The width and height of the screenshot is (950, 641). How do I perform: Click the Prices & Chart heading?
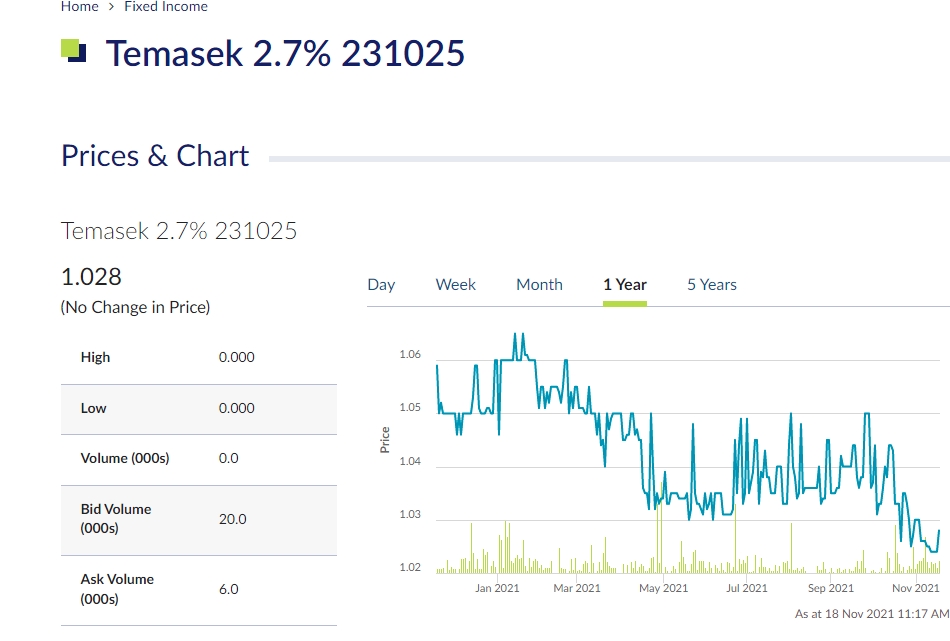[155, 157]
